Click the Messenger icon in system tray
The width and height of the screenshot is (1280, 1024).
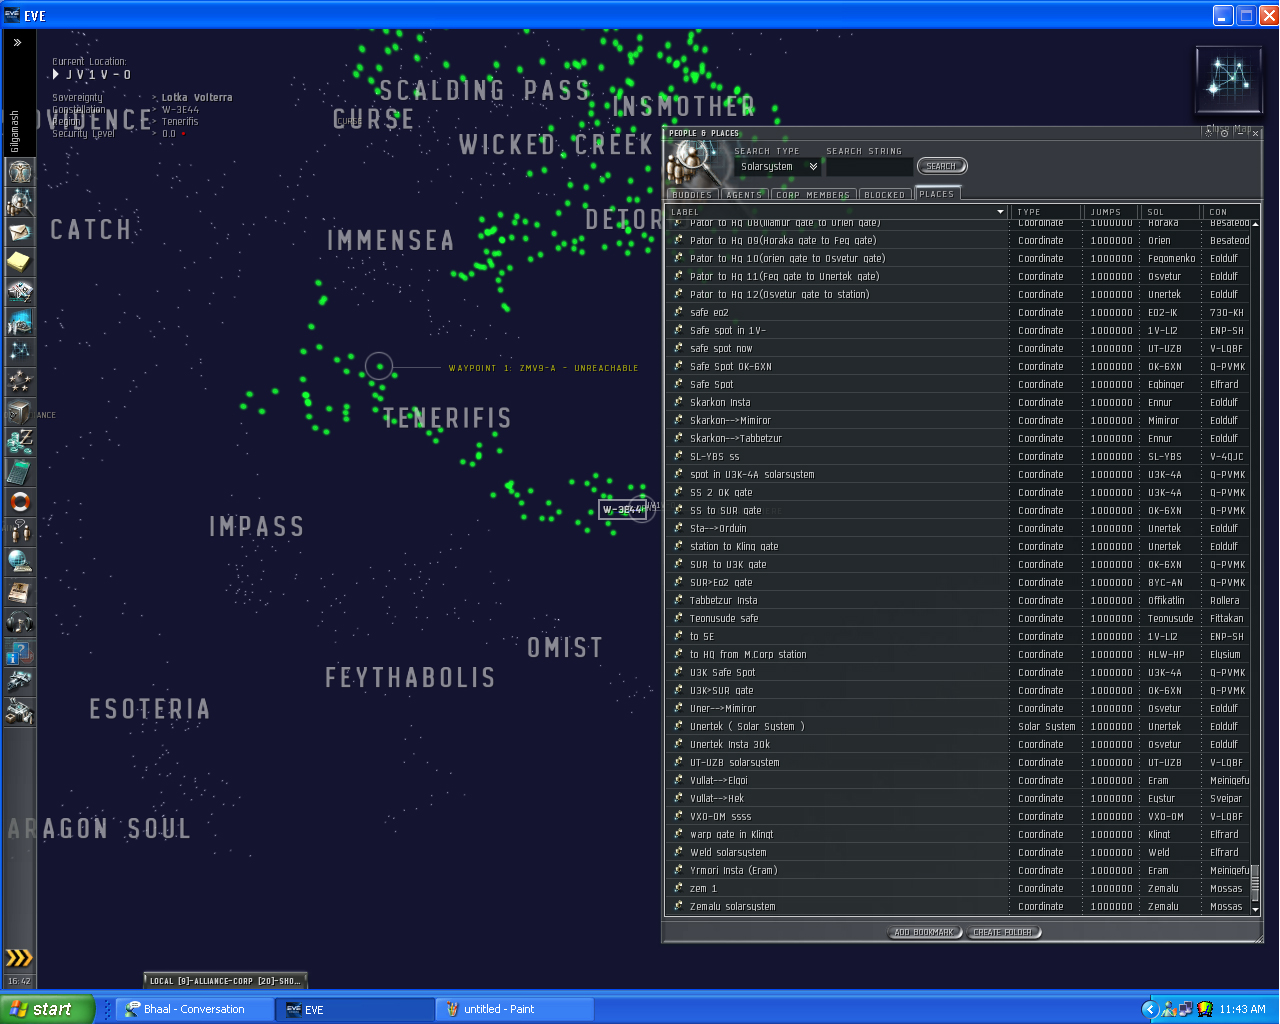click(1168, 1009)
